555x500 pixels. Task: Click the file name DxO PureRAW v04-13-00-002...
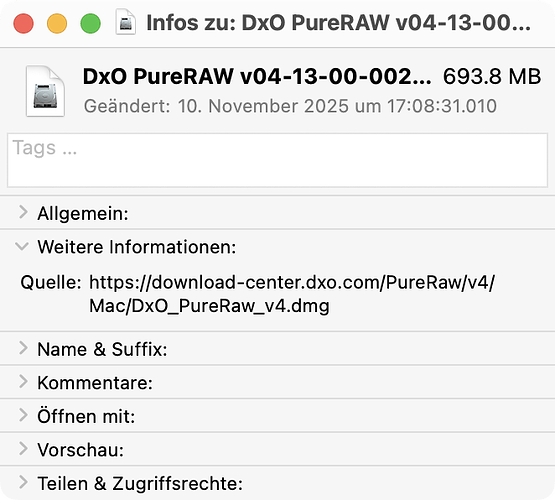coord(257,76)
